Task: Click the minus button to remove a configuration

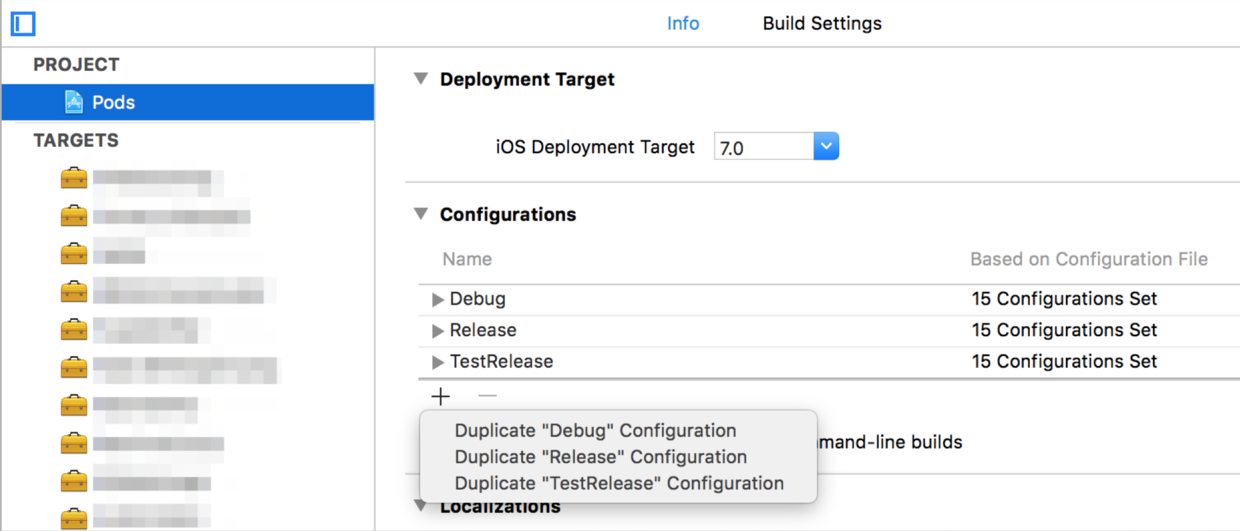Action: [x=487, y=397]
